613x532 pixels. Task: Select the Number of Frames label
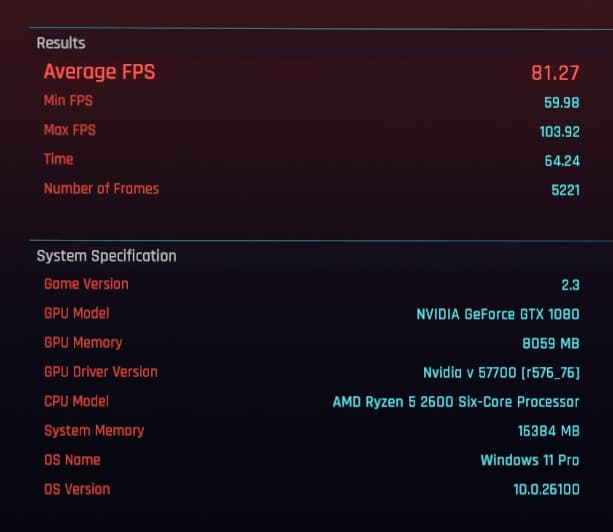click(x=102, y=189)
